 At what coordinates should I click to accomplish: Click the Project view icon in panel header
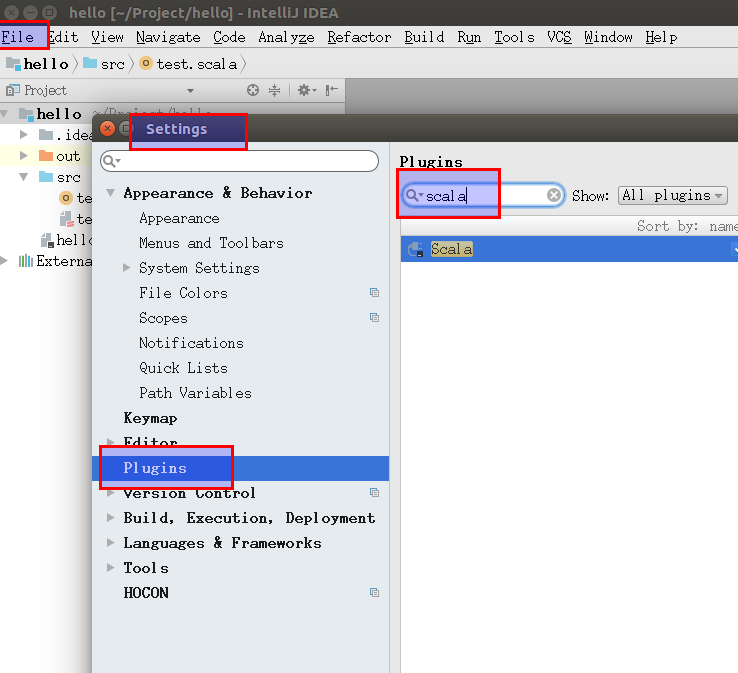pos(13,90)
